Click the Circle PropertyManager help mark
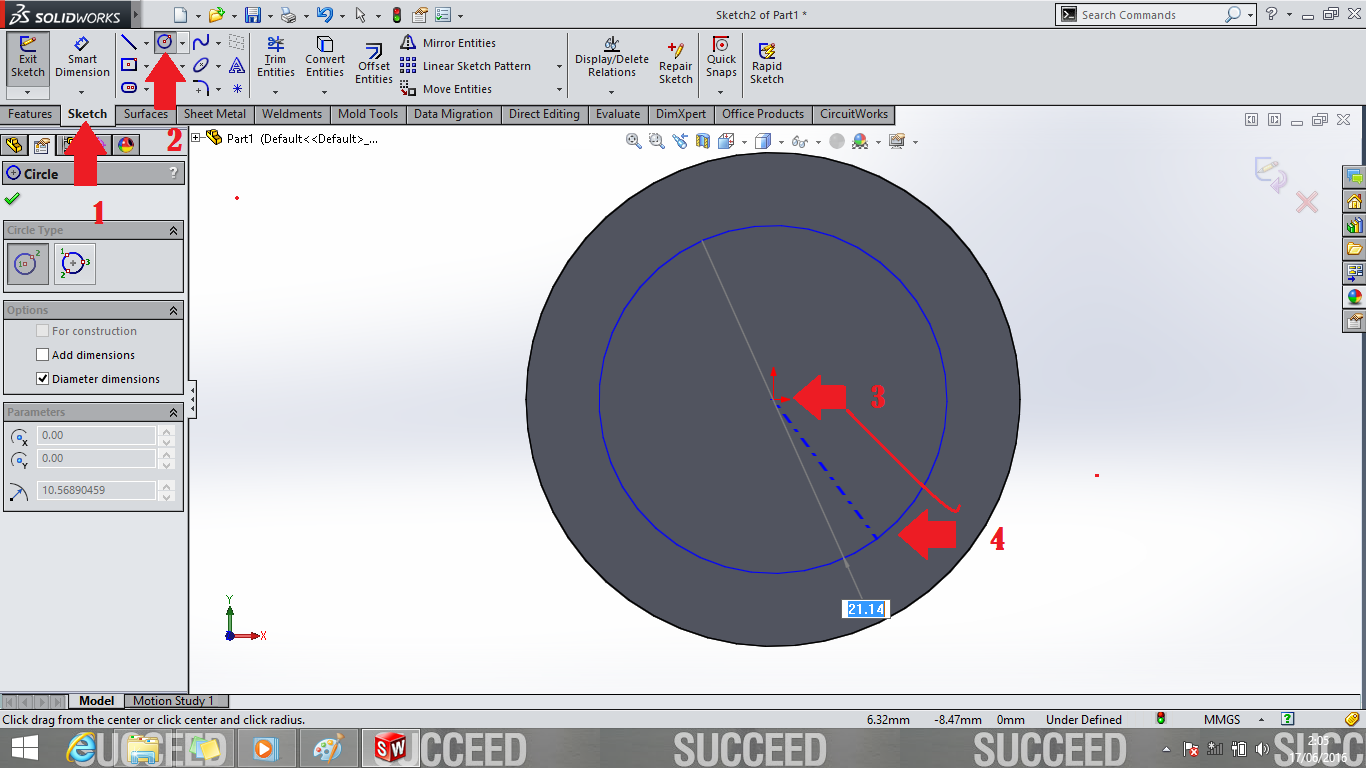Screen dimensions: 1366x768 point(175,172)
